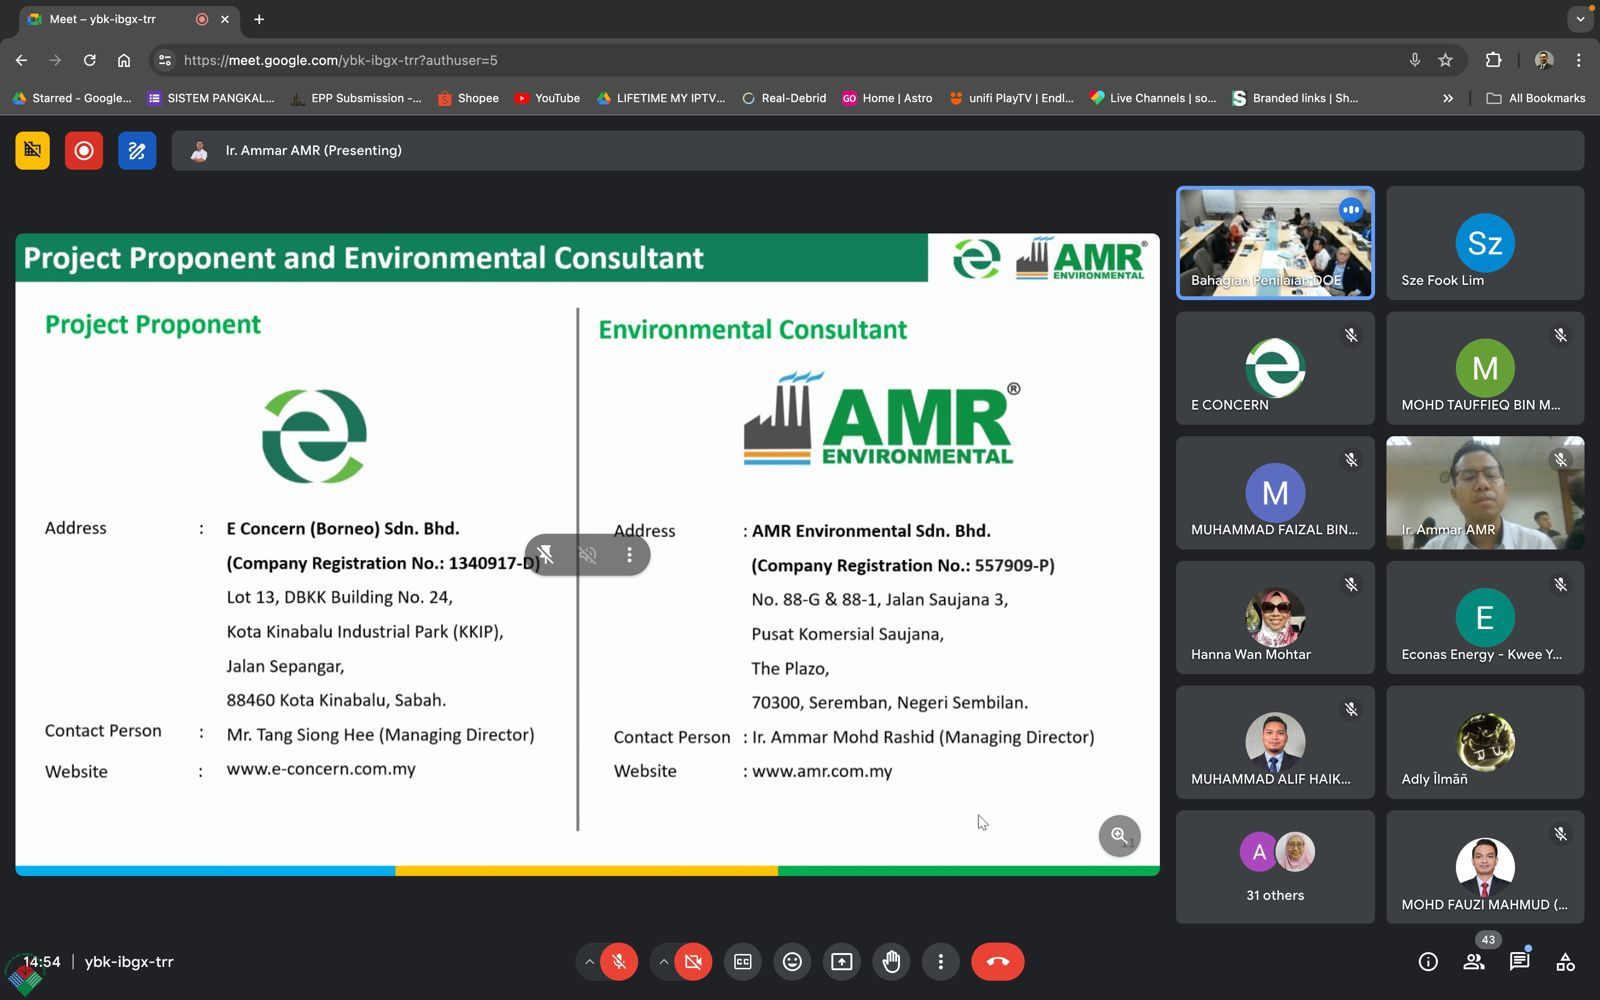This screenshot has height=1000, width=1600.
Task: Open the All Bookmarks folder
Action: 1536,98
